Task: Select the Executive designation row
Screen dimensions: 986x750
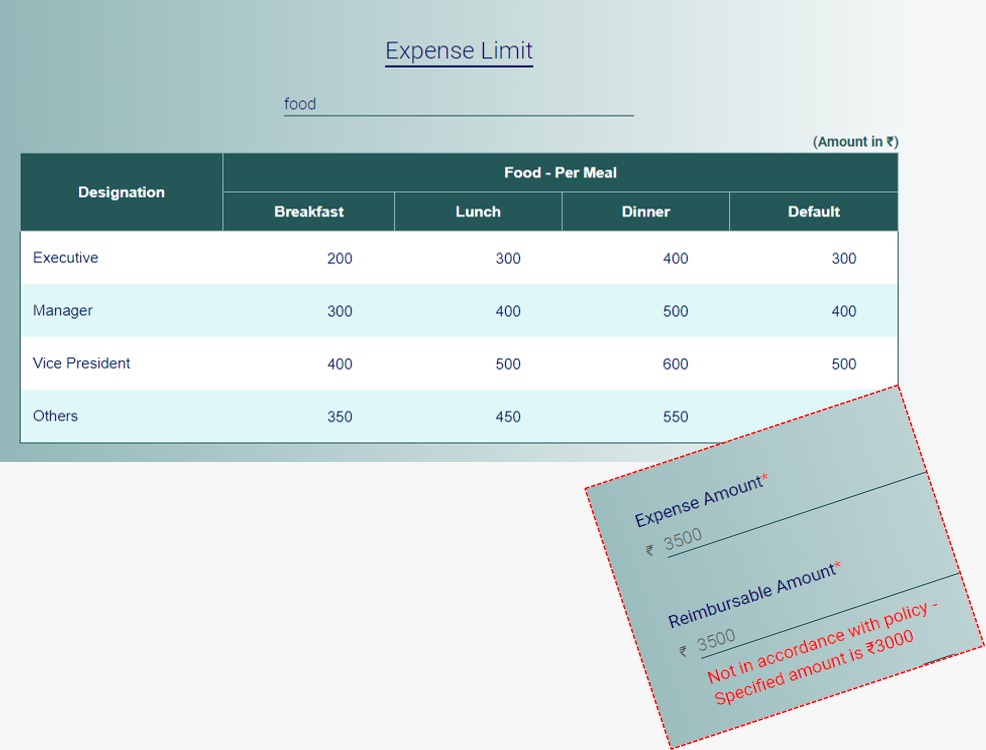Action: point(66,258)
